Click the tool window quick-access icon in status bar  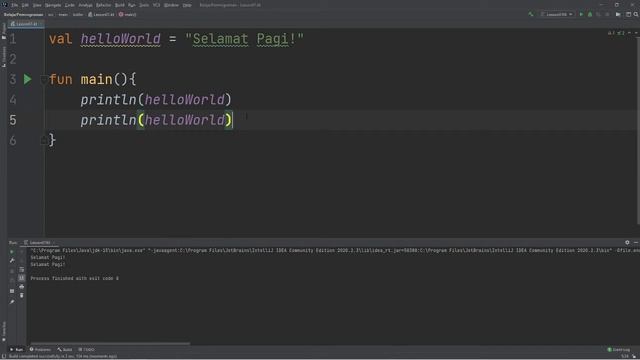3,356
